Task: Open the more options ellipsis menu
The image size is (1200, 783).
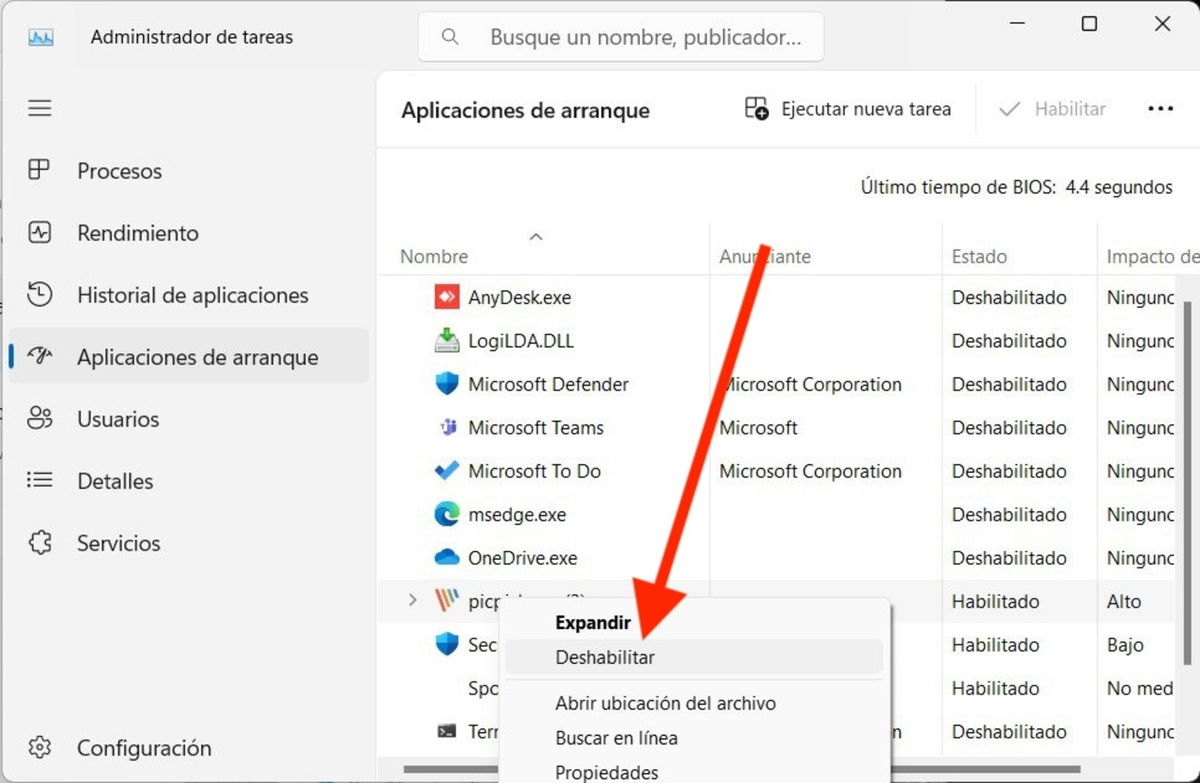Action: [1160, 109]
